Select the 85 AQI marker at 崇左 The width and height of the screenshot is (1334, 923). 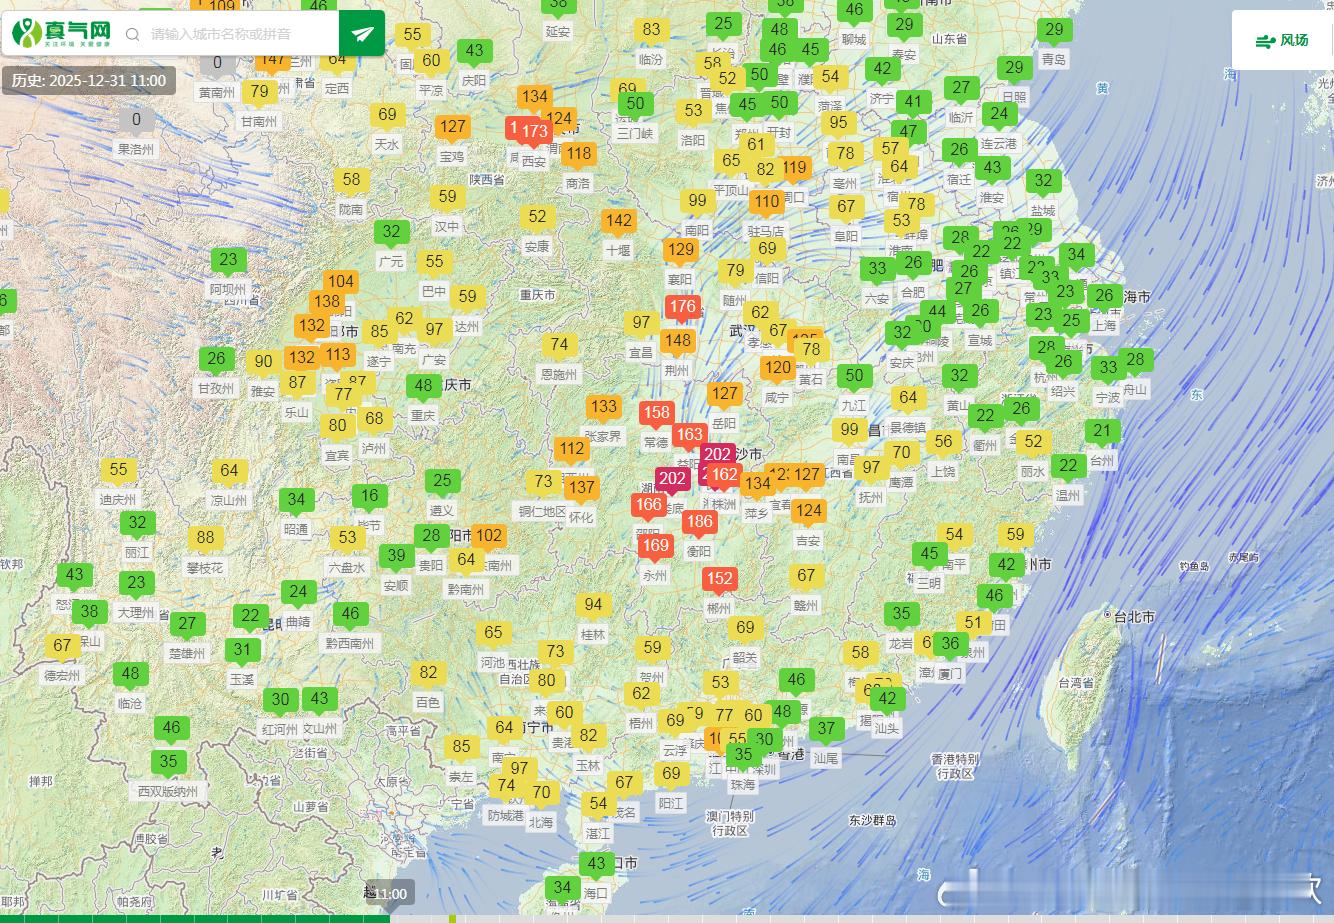click(461, 747)
